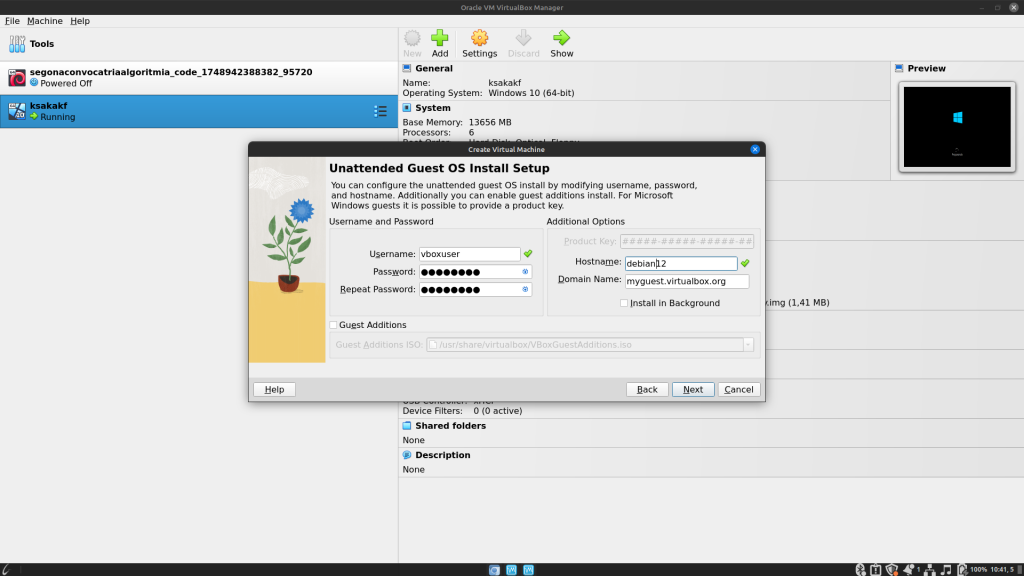Click the Shared folders section icon

(407, 426)
